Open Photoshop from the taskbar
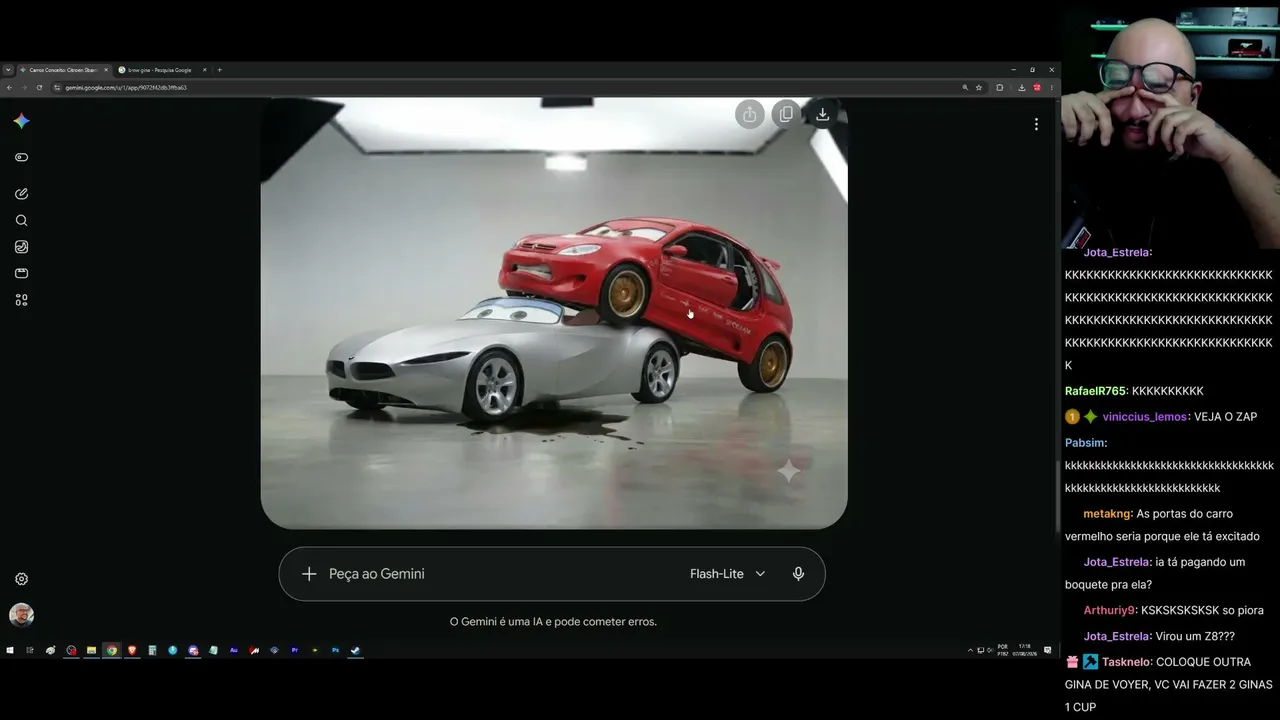The image size is (1280, 720). [x=336, y=650]
